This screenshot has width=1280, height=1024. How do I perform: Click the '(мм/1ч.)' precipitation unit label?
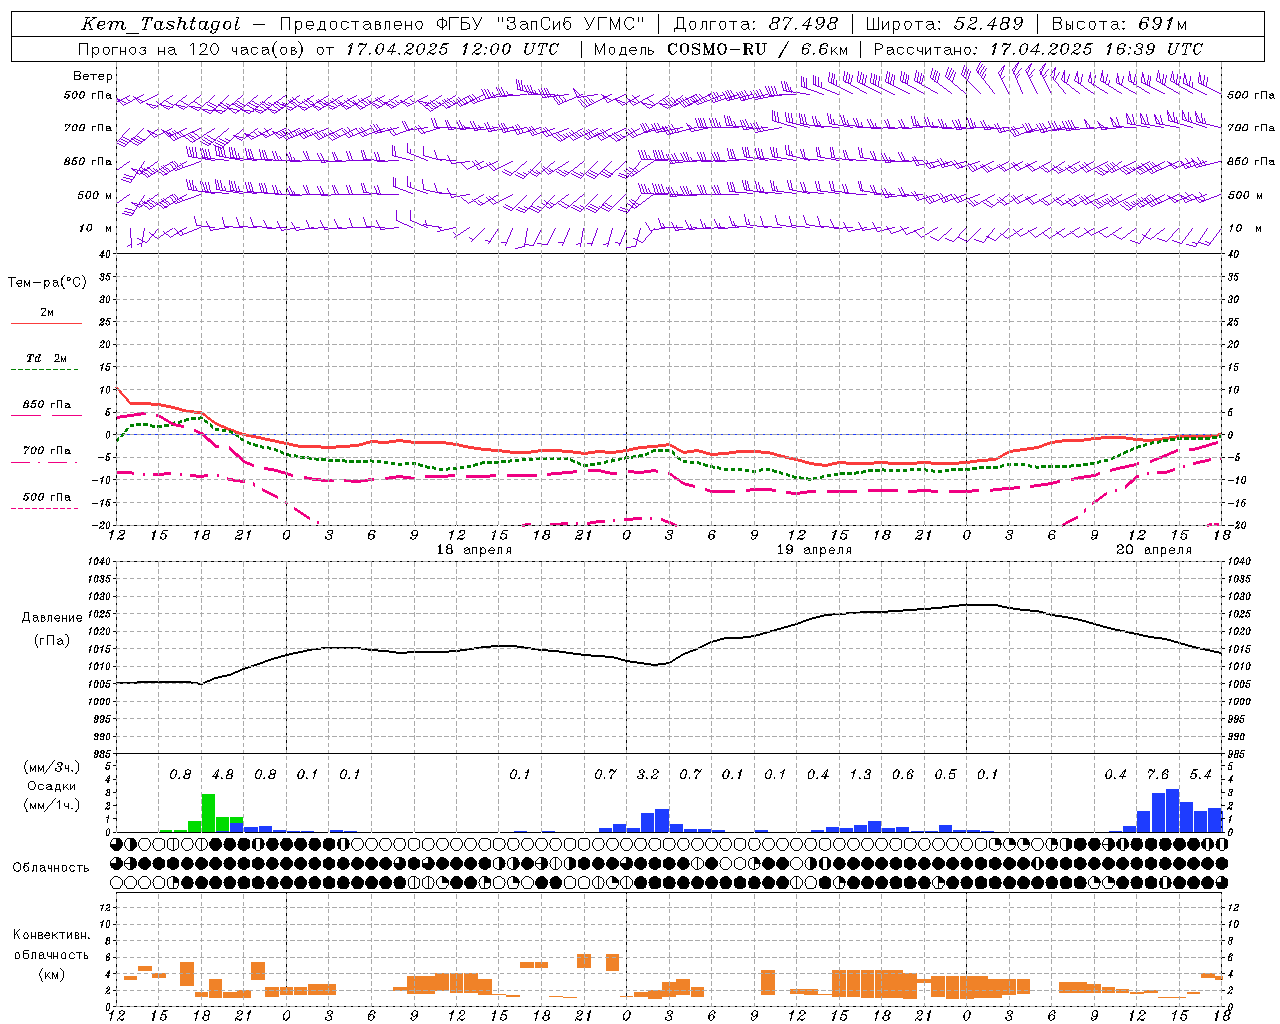click(51, 806)
